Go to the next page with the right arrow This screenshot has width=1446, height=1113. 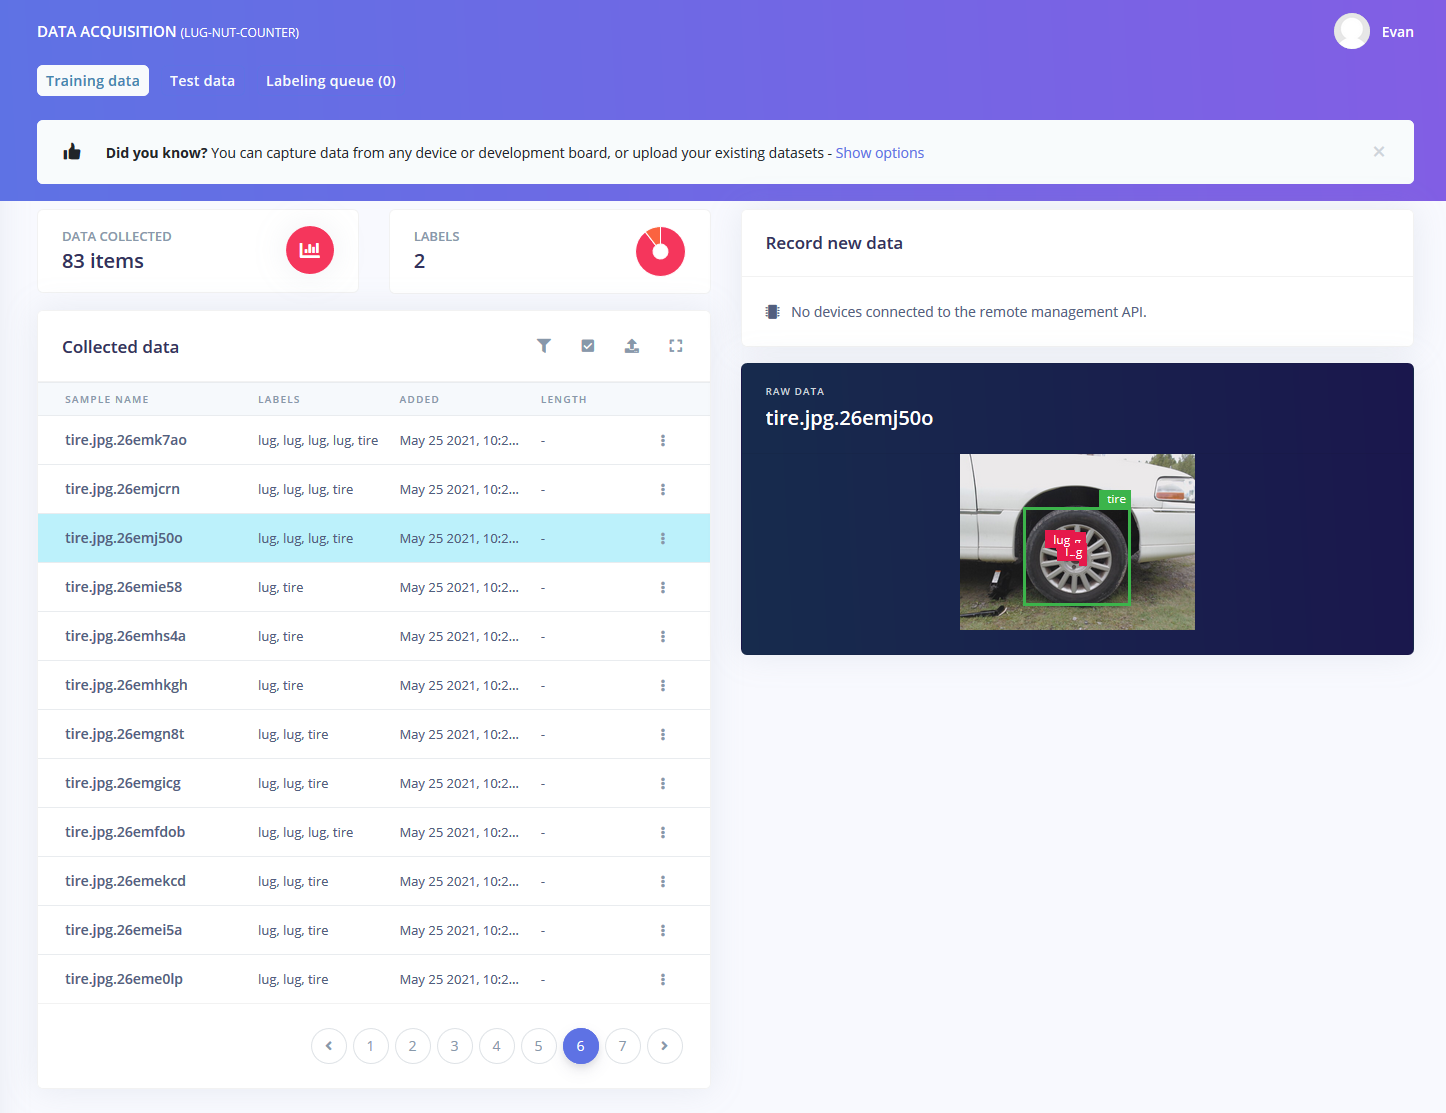pyautogui.click(x=665, y=1046)
